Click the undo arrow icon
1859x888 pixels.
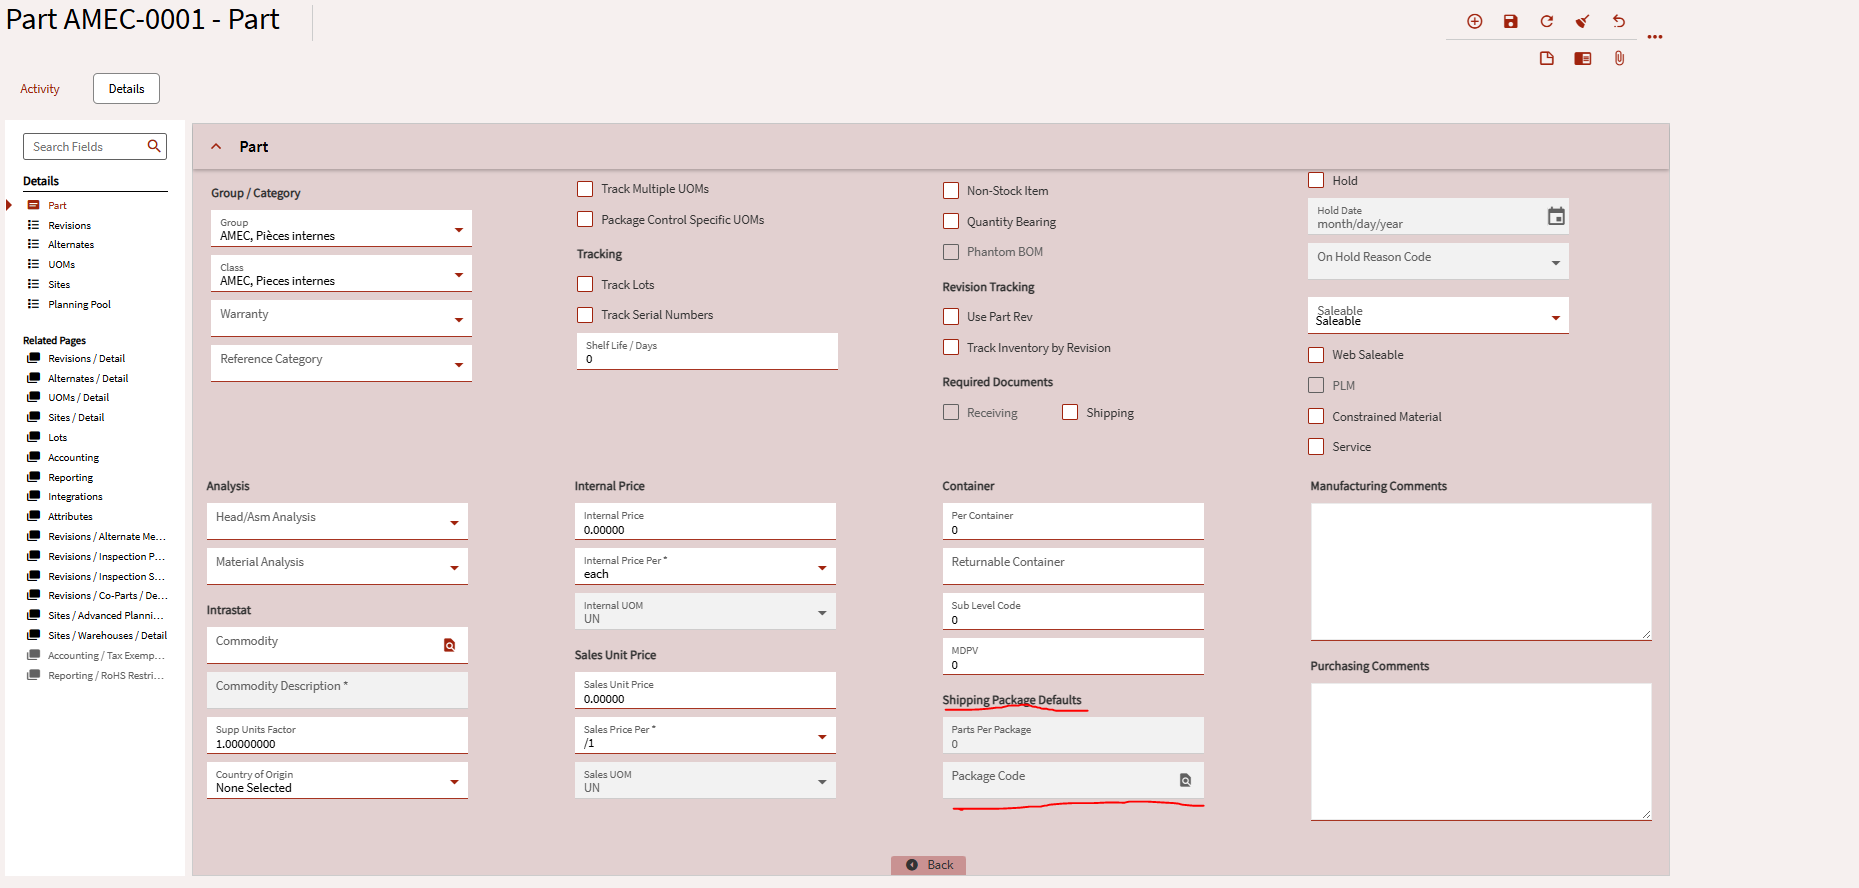click(x=1618, y=21)
